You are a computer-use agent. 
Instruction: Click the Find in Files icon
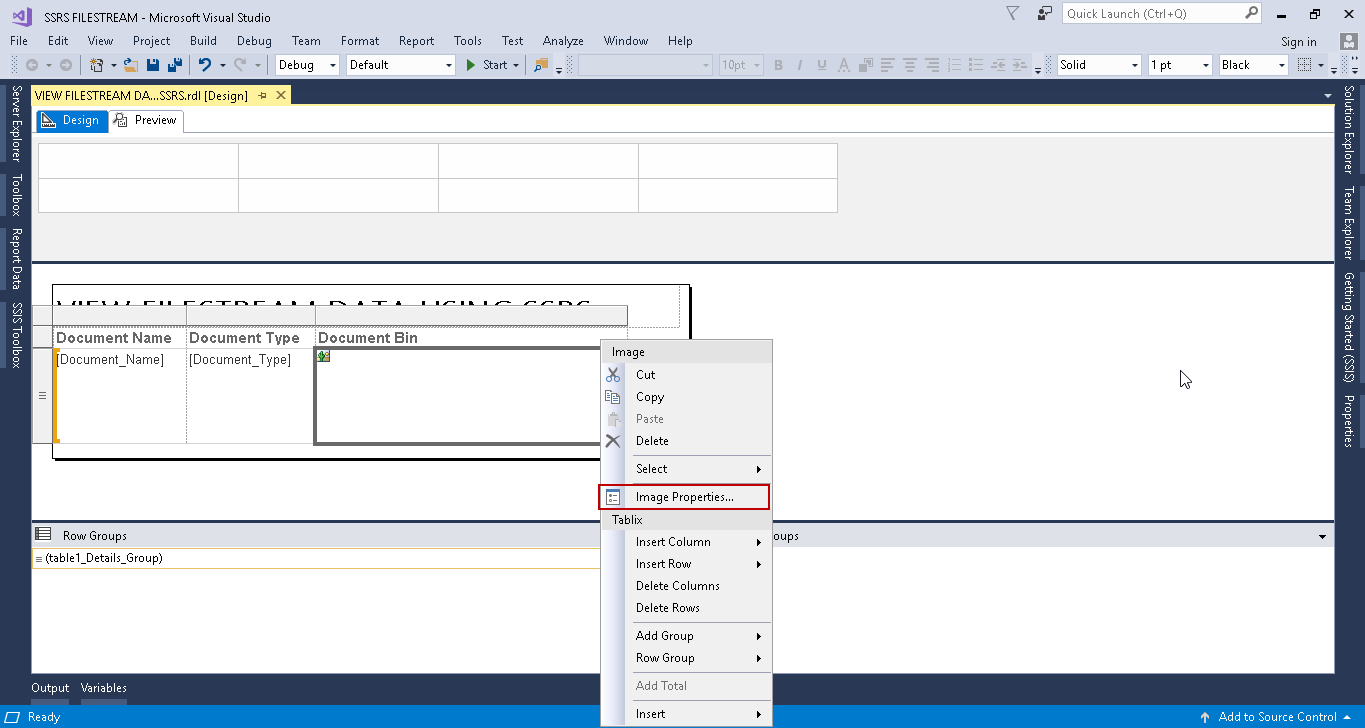pos(541,65)
